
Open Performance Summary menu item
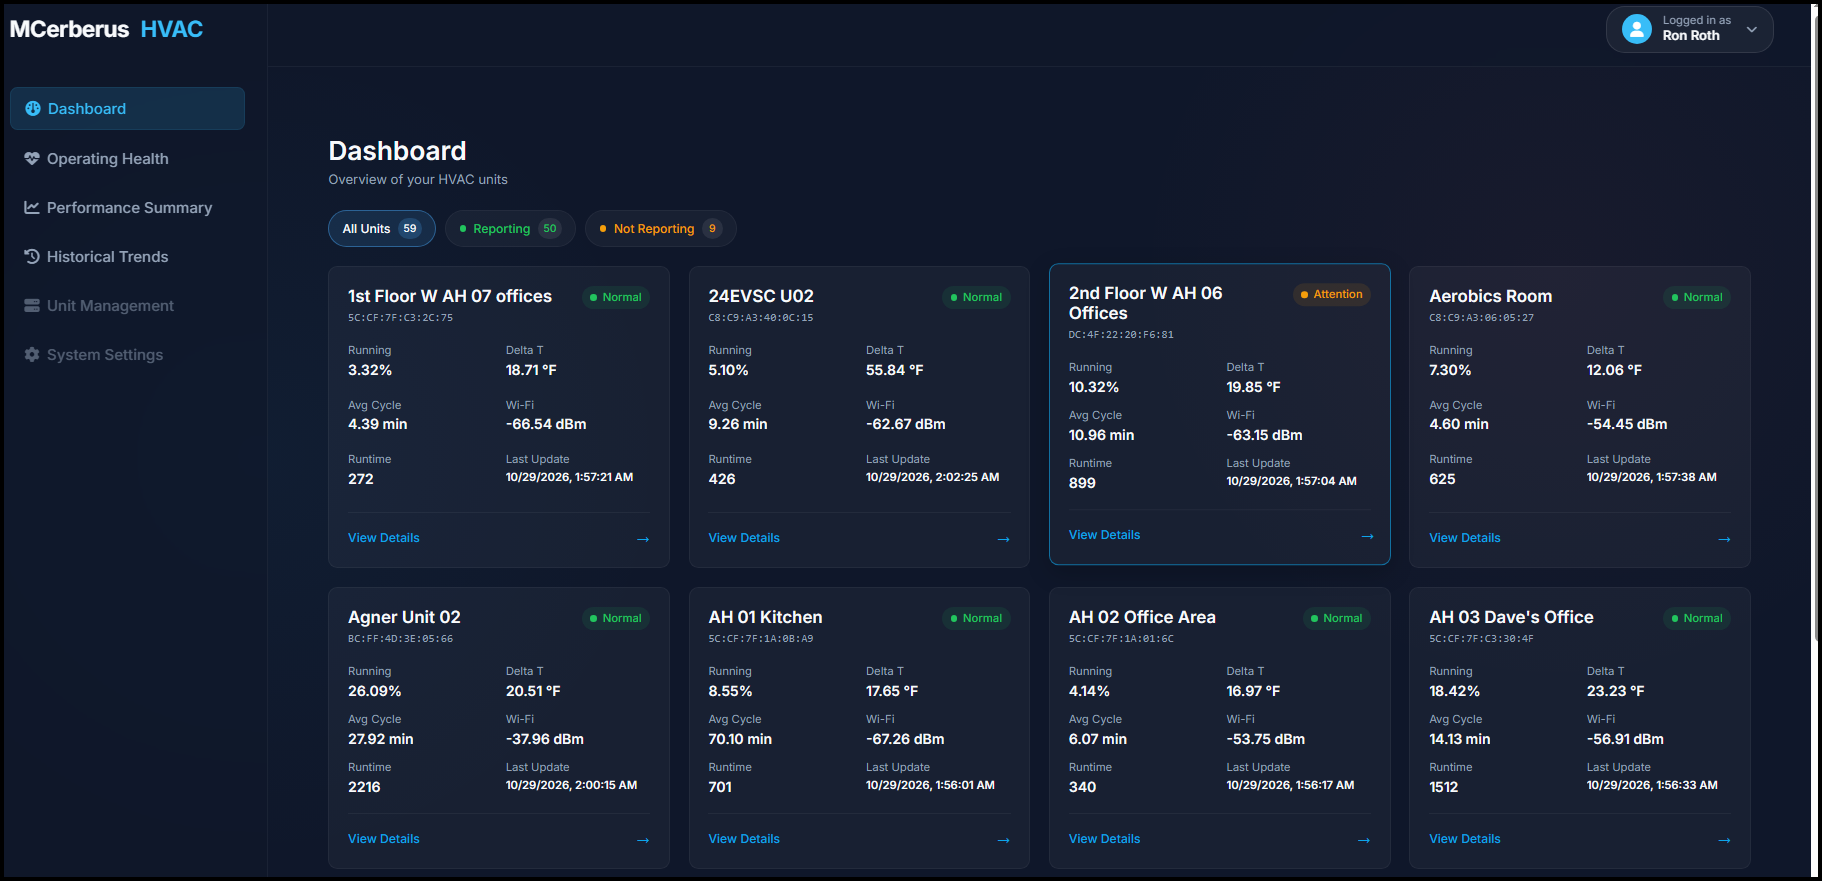[x=127, y=208]
